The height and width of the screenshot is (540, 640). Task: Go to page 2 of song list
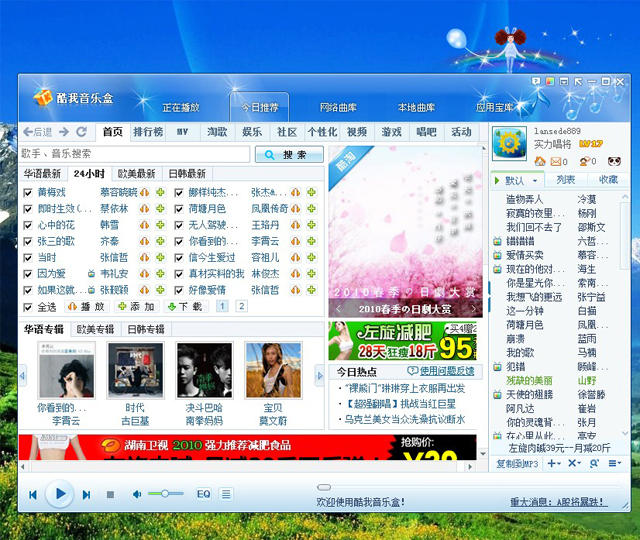[241, 306]
